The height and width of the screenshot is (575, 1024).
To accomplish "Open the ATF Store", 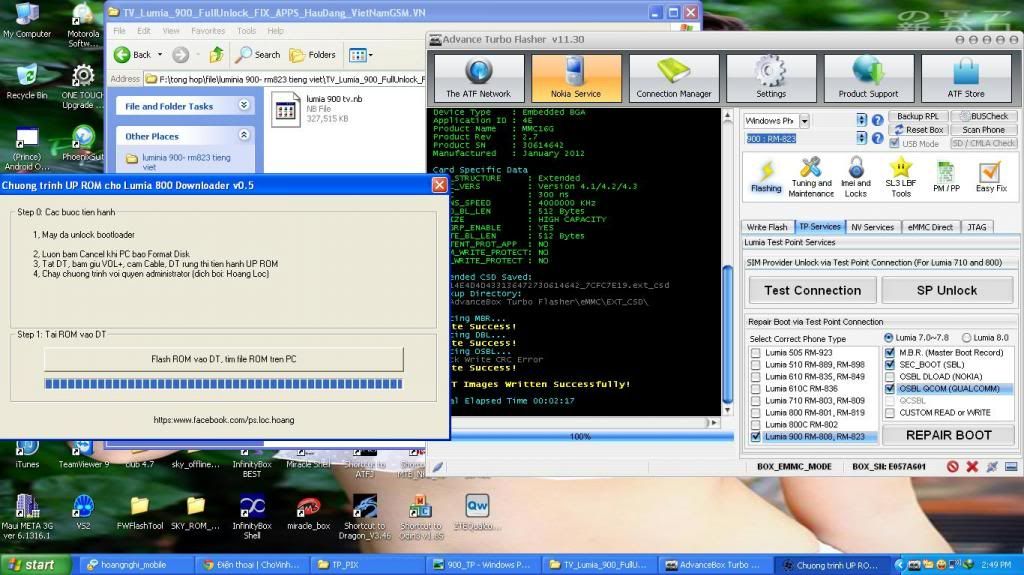I will pyautogui.click(x=966, y=78).
